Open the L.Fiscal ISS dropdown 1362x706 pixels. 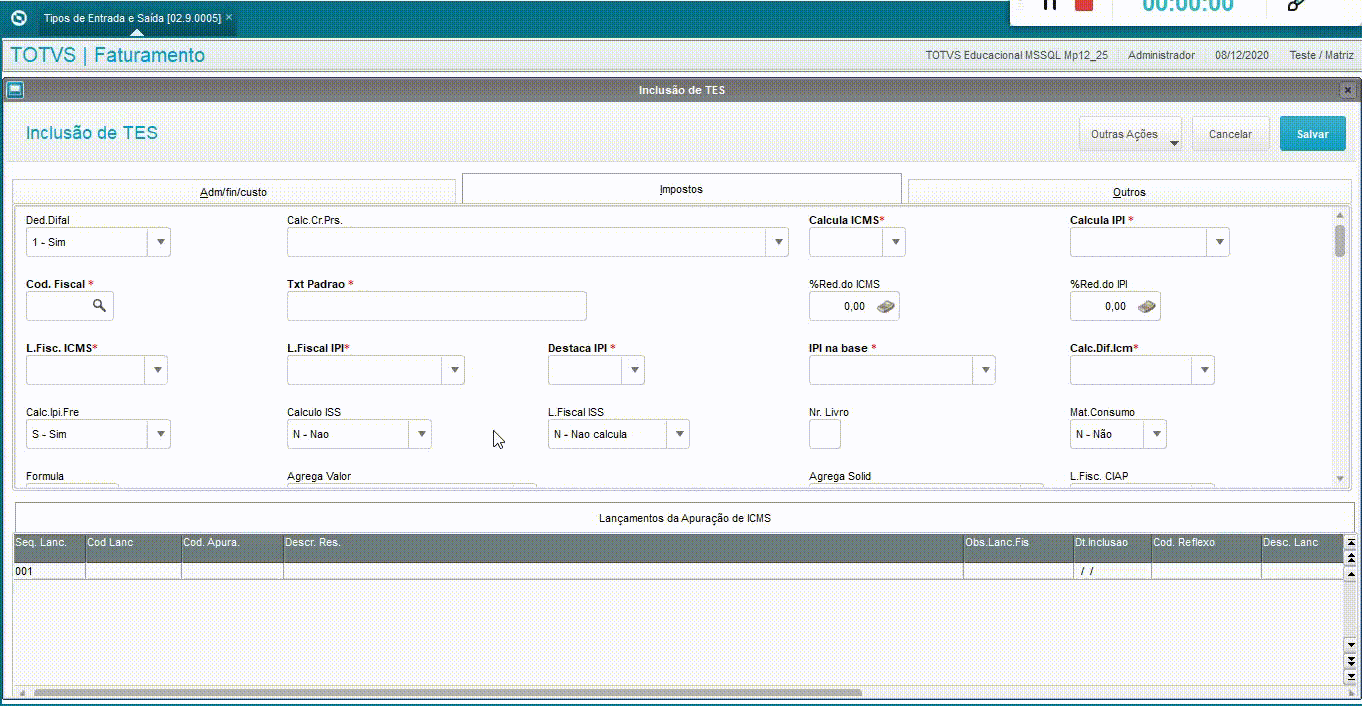(x=678, y=434)
